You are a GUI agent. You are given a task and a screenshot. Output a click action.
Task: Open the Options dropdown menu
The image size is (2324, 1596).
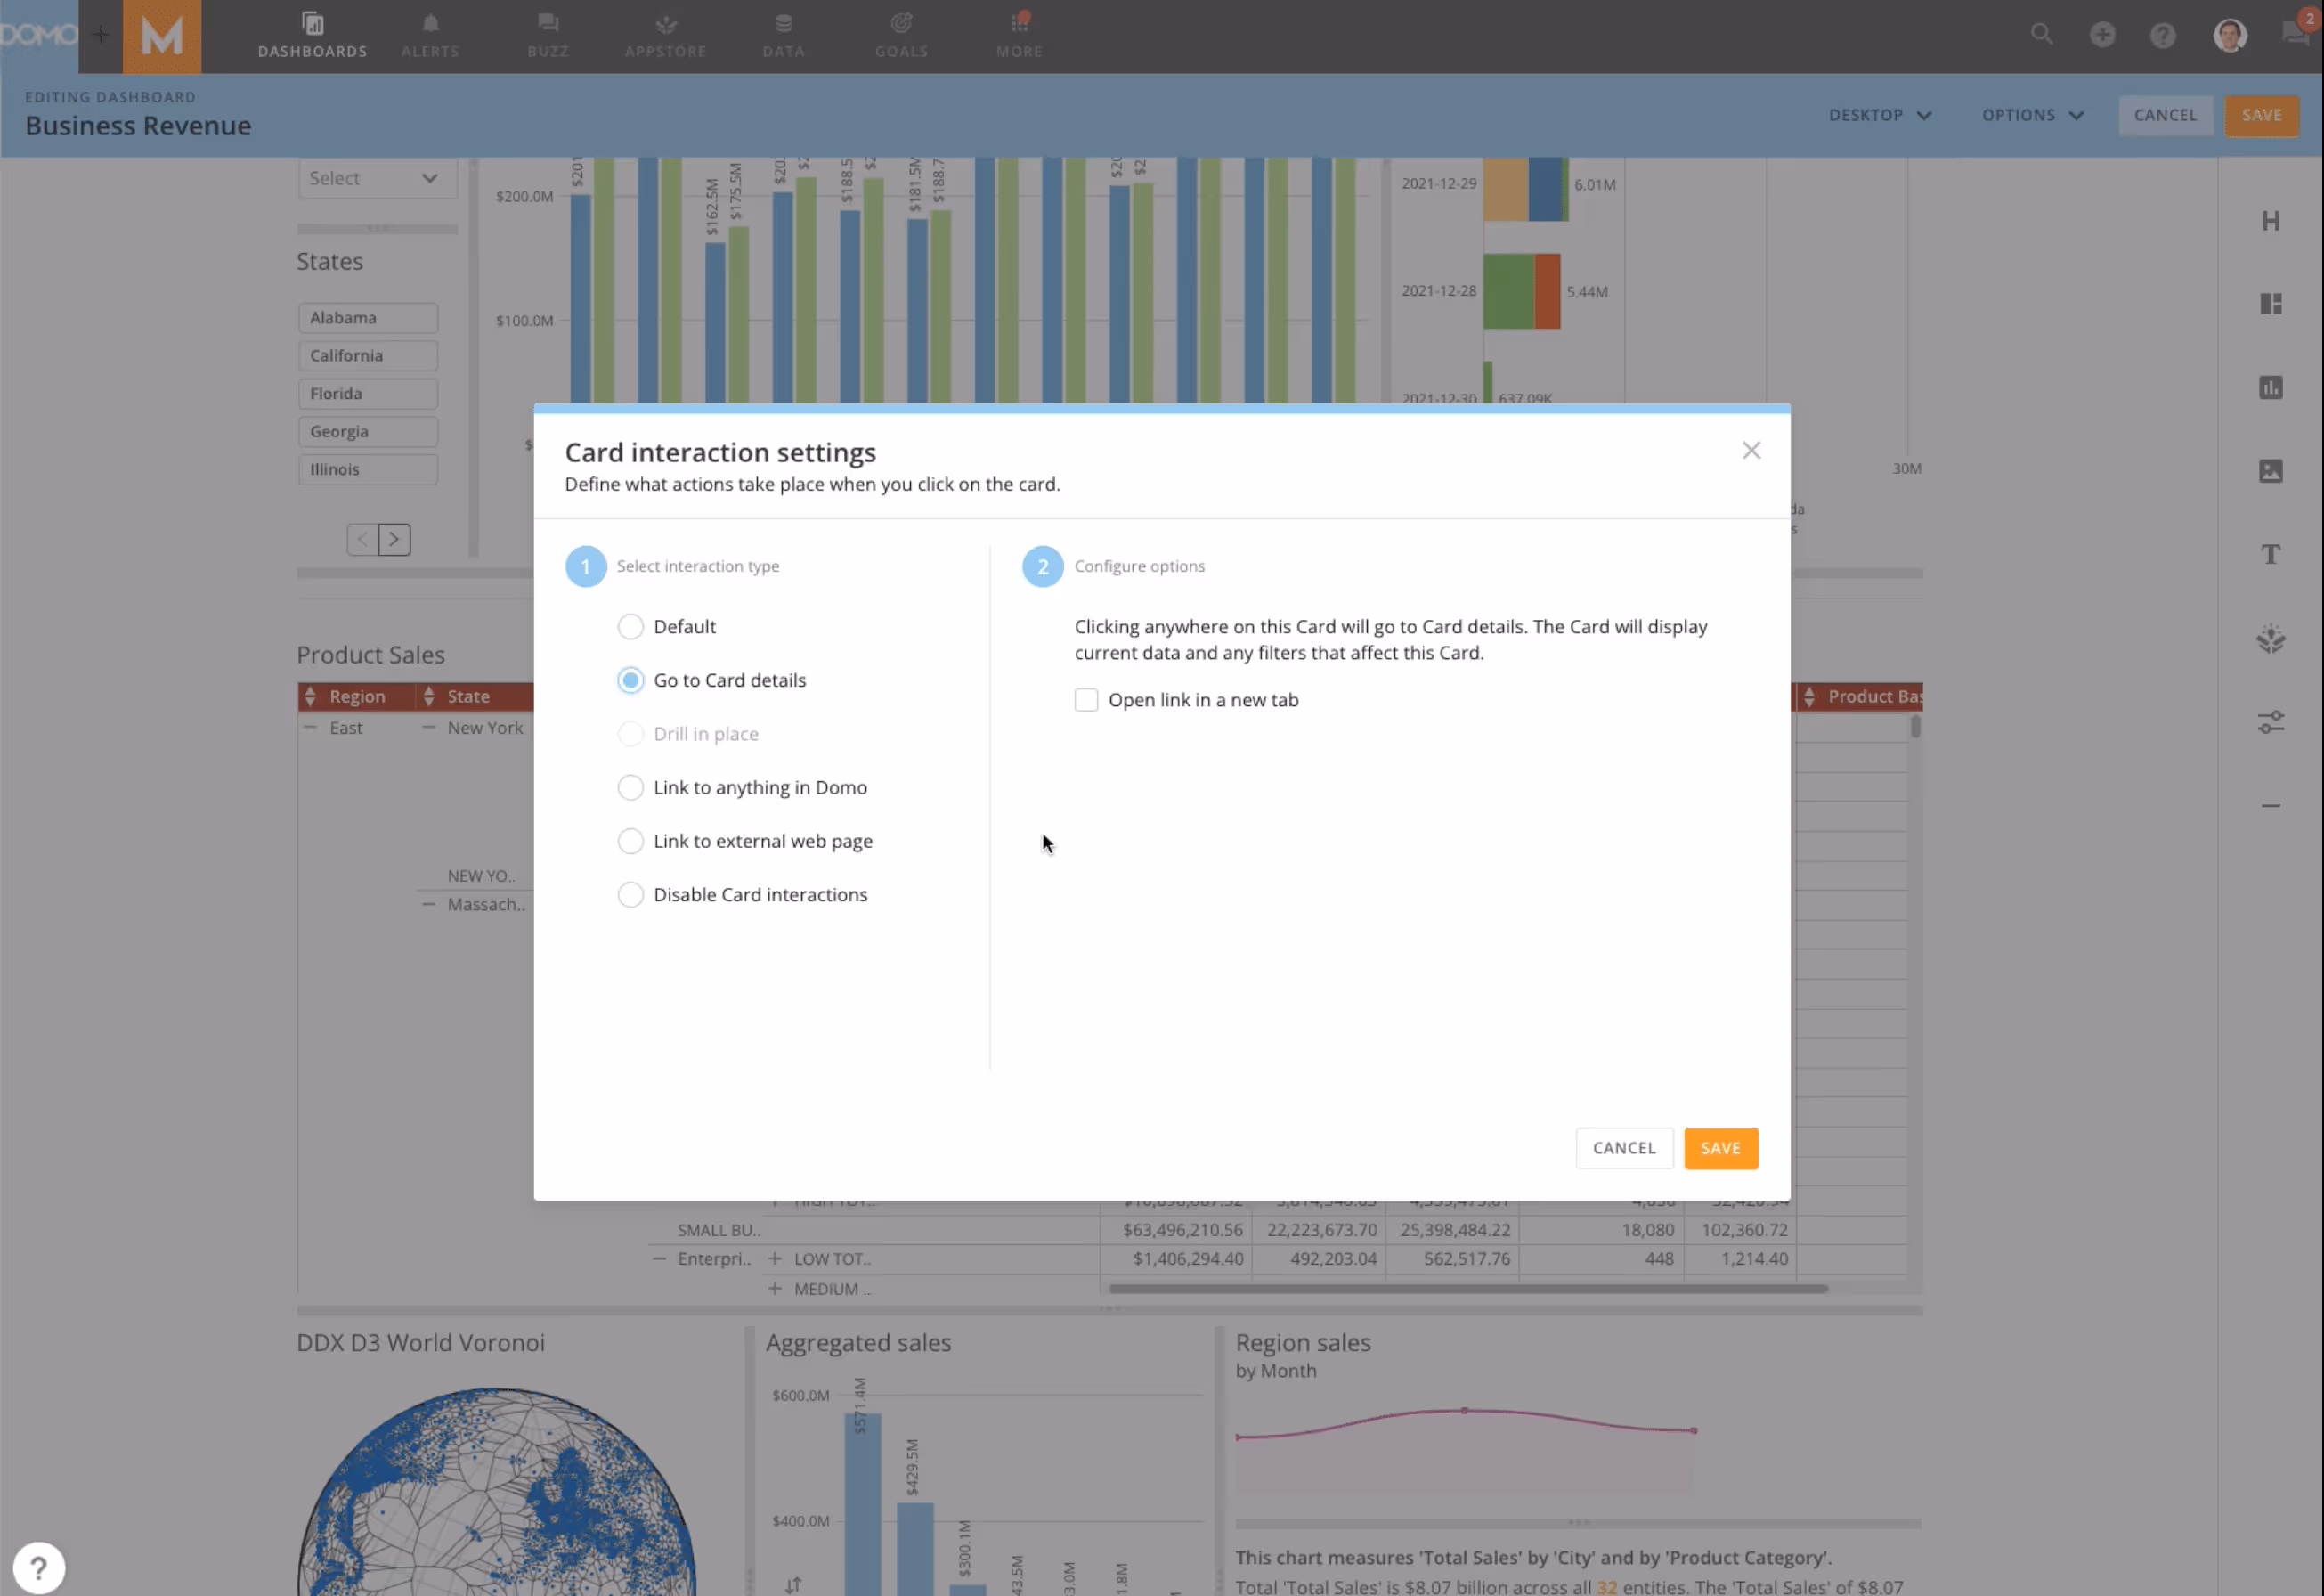2032,116
